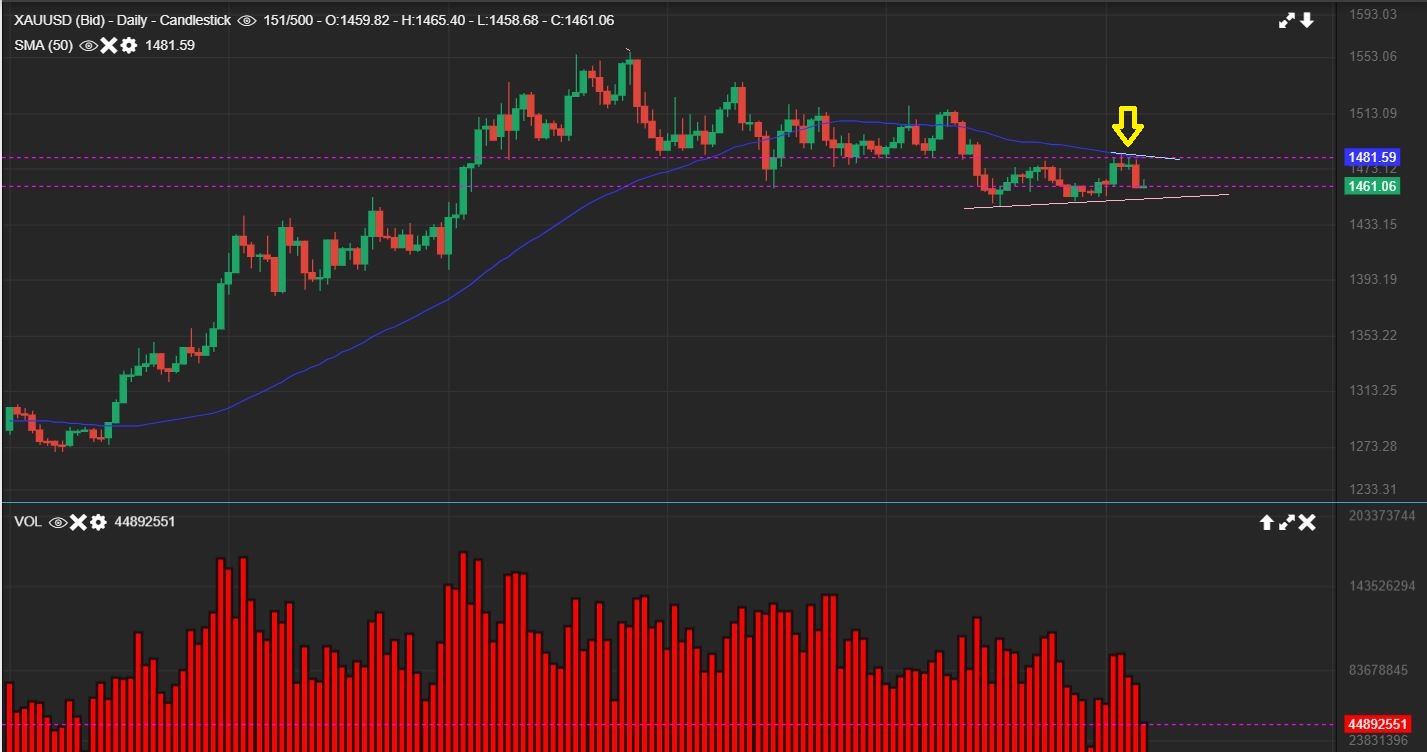Click the 1553.06 price axis label
The width and height of the screenshot is (1427, 752).
[x=1372, y=56]
